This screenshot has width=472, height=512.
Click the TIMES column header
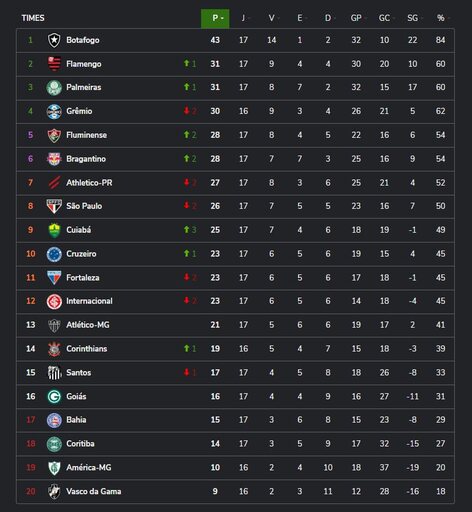coord(33,18)
